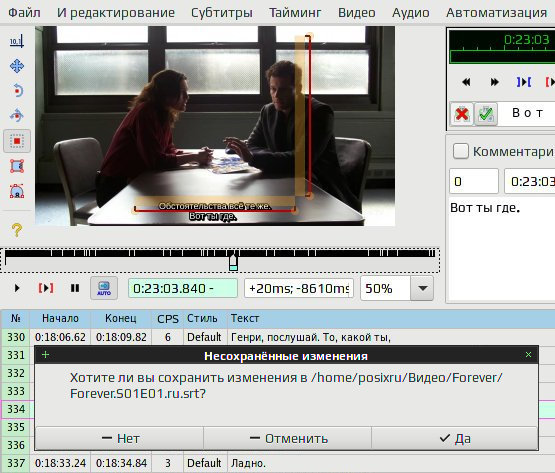The height and width of the screenshot is (473, 555).
Task: Select row number 334
Action: [16, 409]
